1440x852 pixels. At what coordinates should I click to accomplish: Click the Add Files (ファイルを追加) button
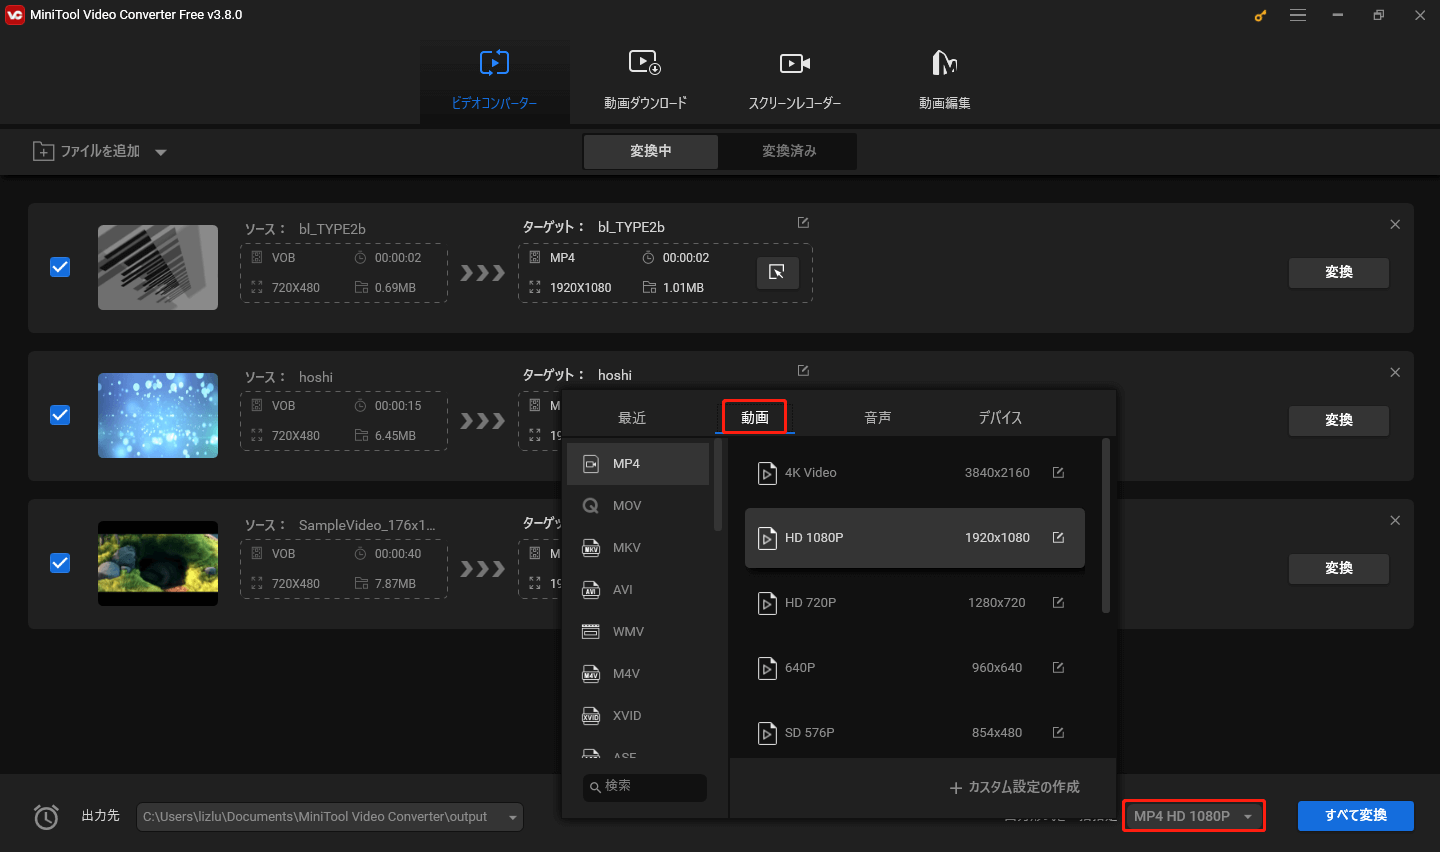click(x=87, y=151)
